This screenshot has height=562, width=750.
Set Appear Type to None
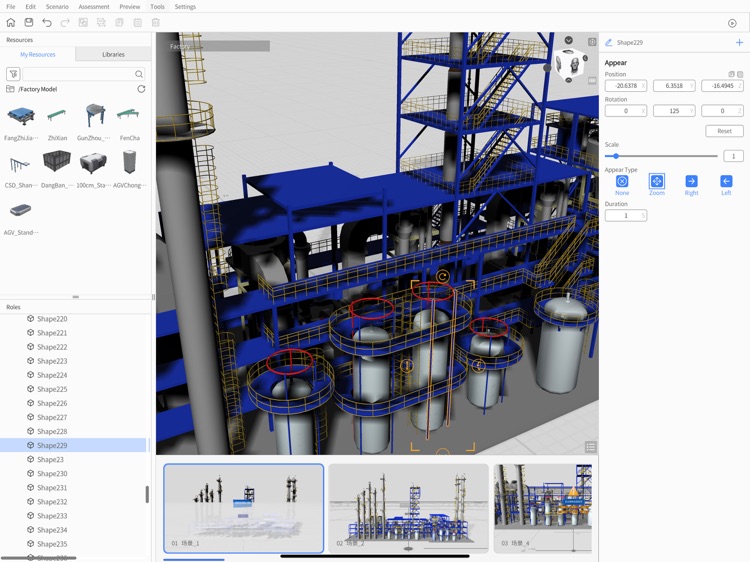pos(622,181)
